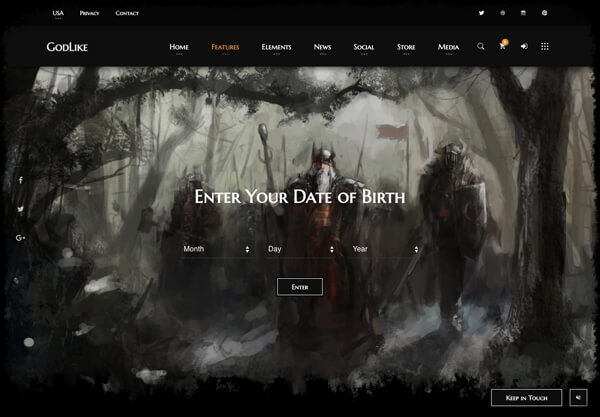Click the Enter button
600x417 pixels.
pyautogui.click(x=300, y=287)
